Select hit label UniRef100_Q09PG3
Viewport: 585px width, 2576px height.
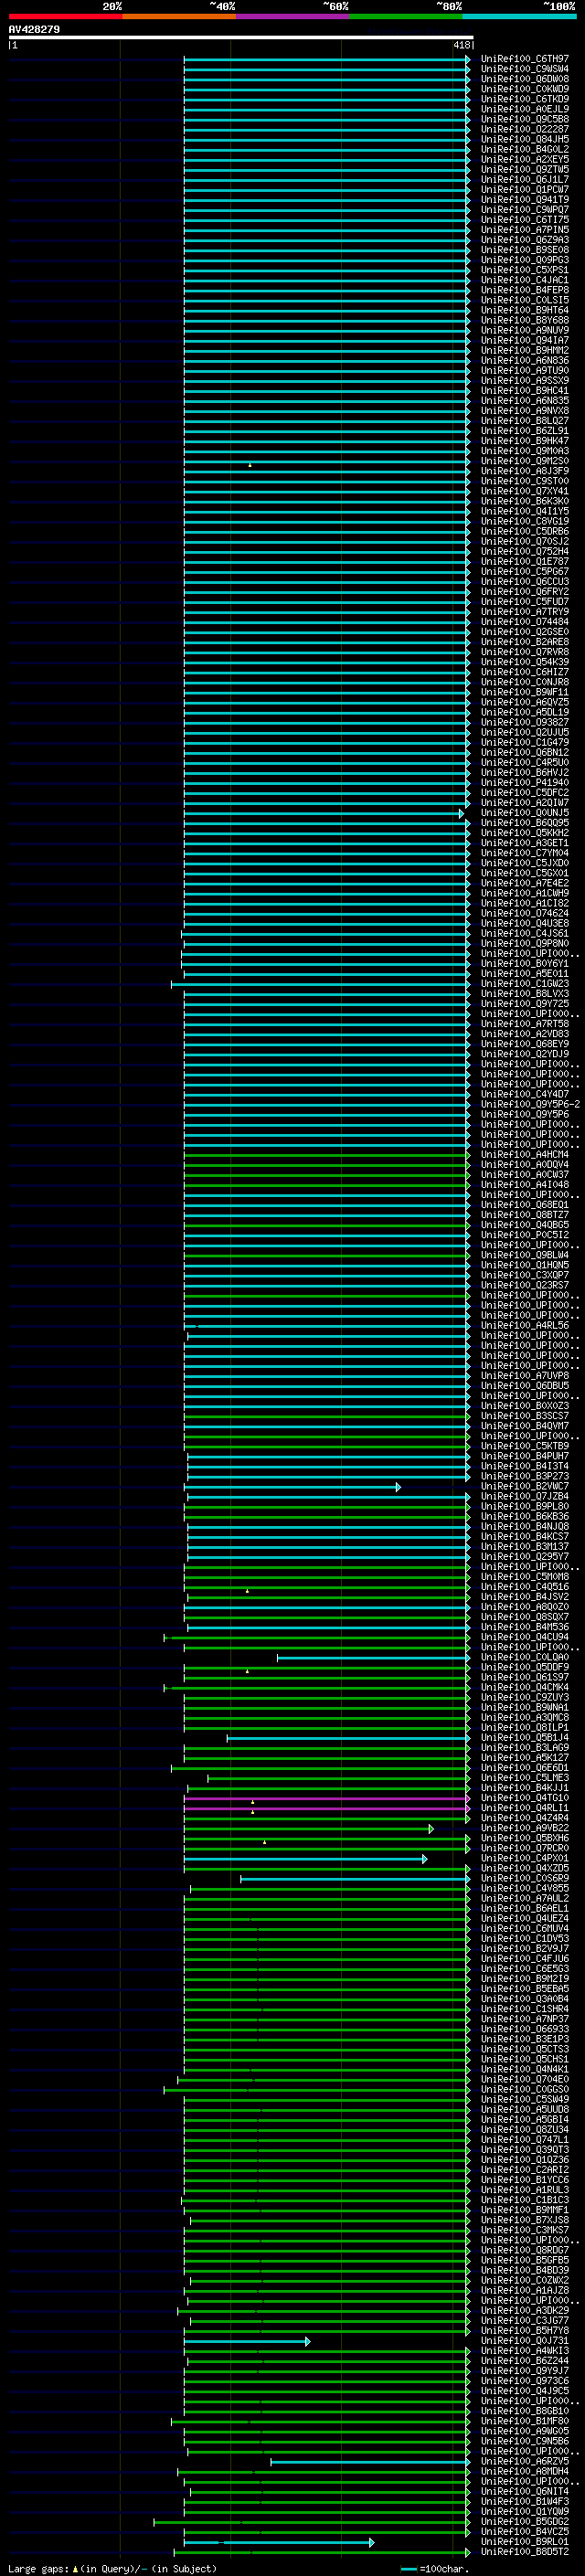tap(524, 260)
